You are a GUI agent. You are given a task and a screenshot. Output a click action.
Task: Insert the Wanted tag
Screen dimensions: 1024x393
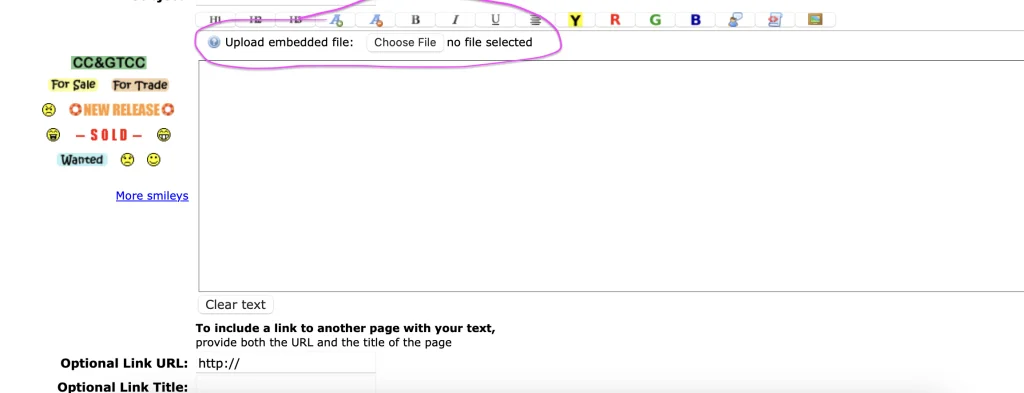pos(82,160)
